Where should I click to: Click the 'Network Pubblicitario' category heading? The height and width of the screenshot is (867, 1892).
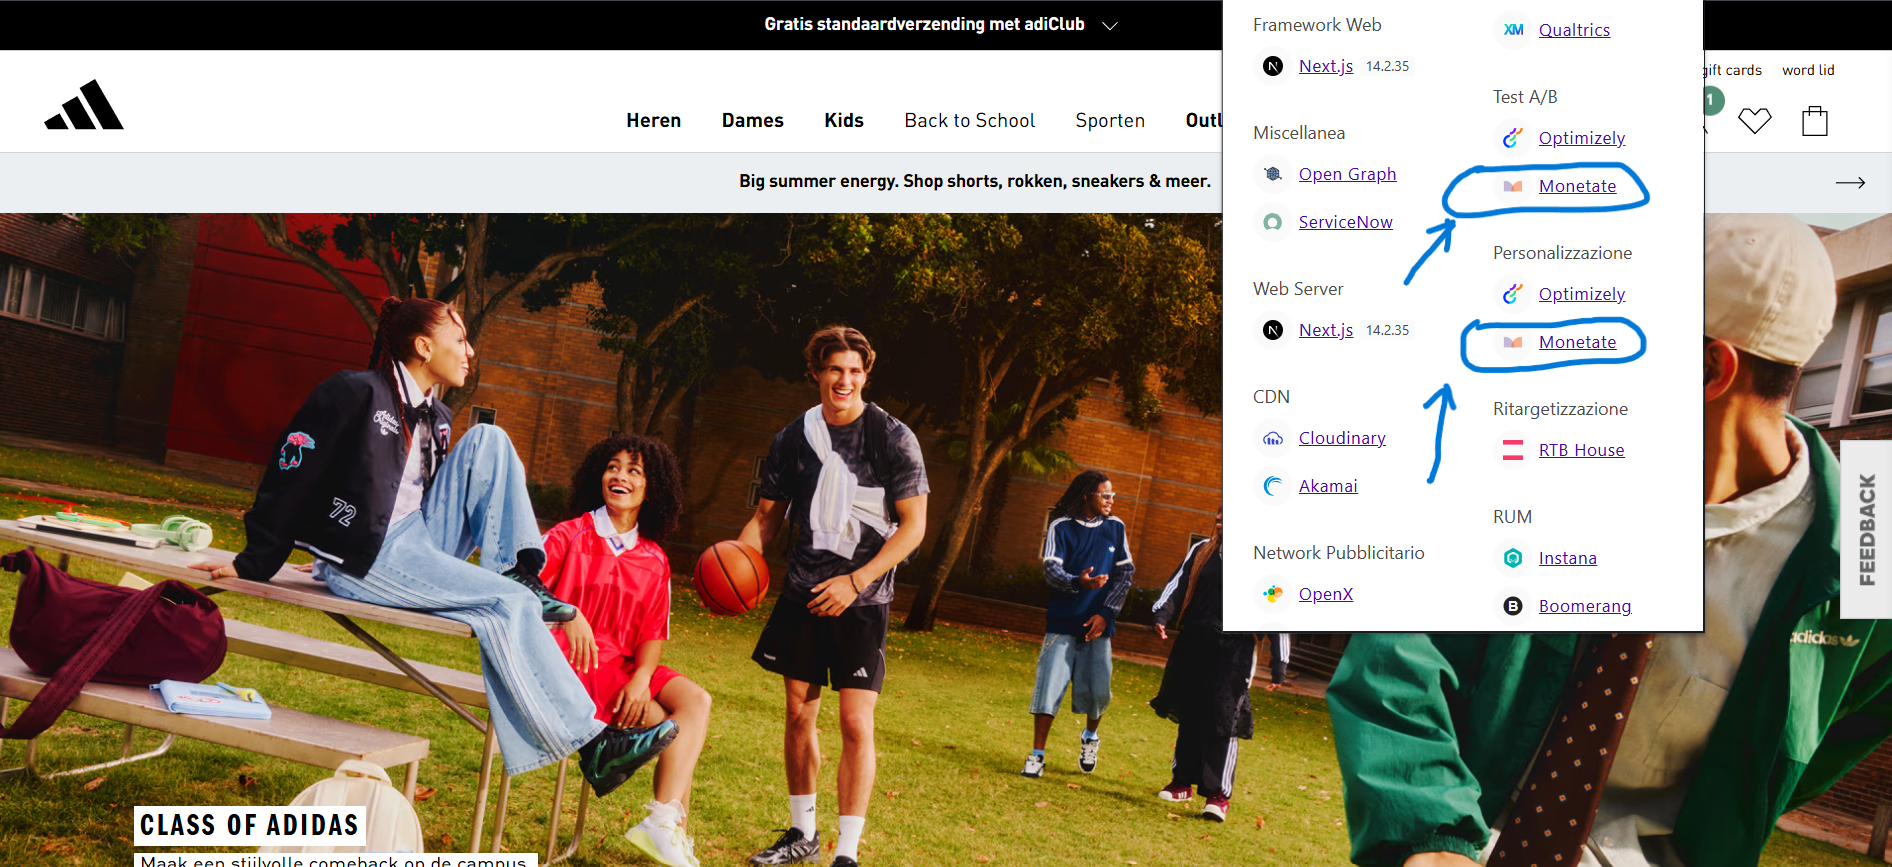click(1339, 553)
